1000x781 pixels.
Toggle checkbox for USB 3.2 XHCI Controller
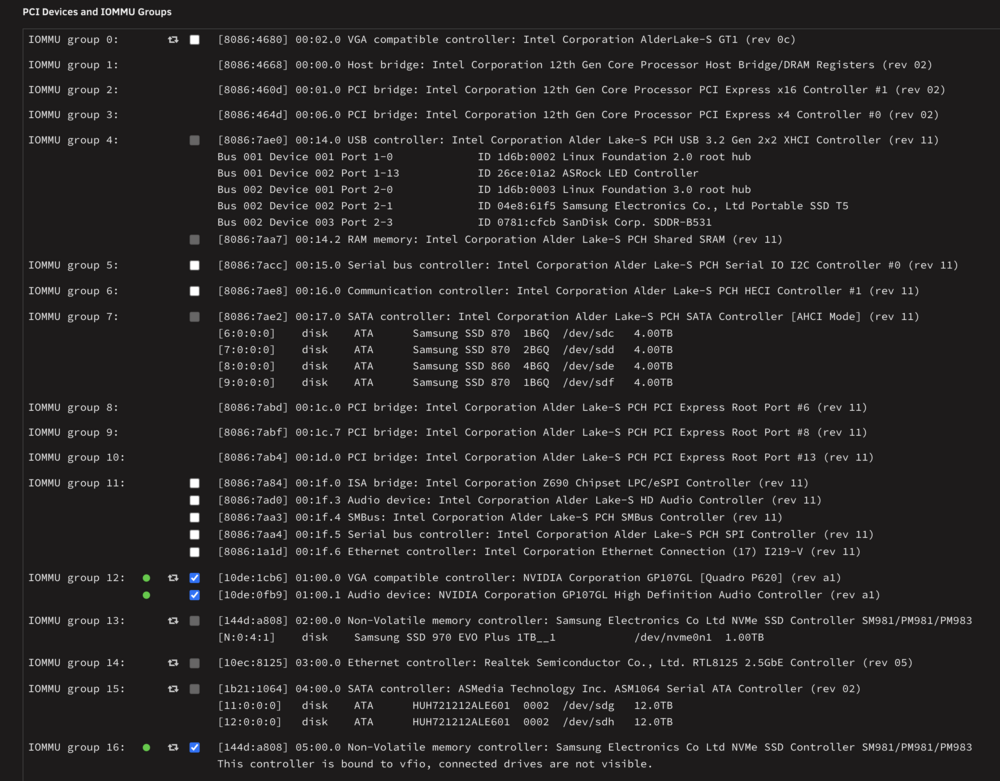point(195,140)
